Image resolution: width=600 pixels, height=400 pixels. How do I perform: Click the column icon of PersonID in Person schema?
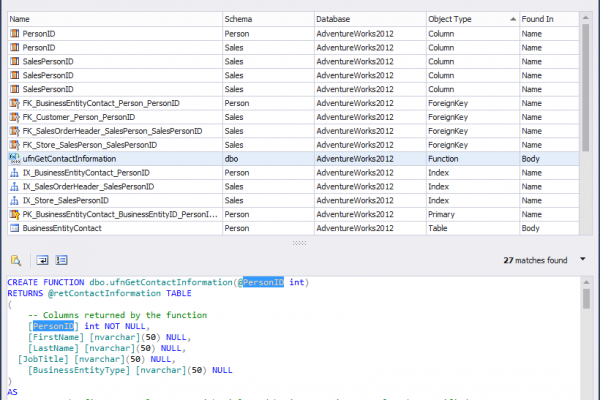15,33
